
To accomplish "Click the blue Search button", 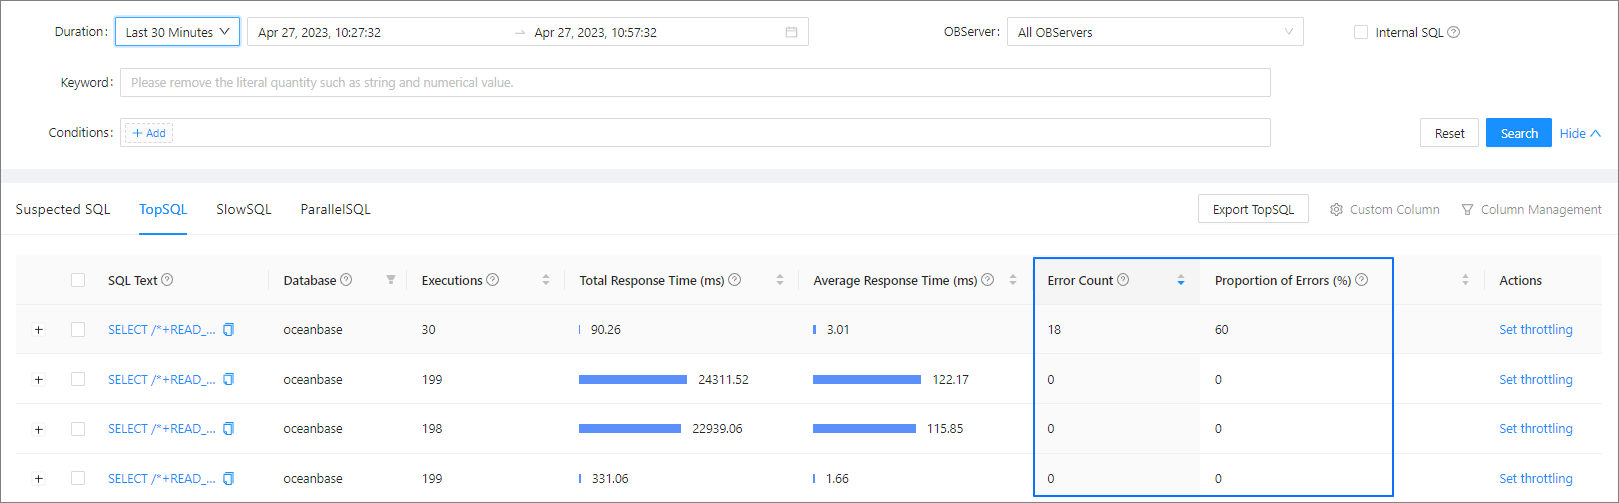I will [1518, 133].
